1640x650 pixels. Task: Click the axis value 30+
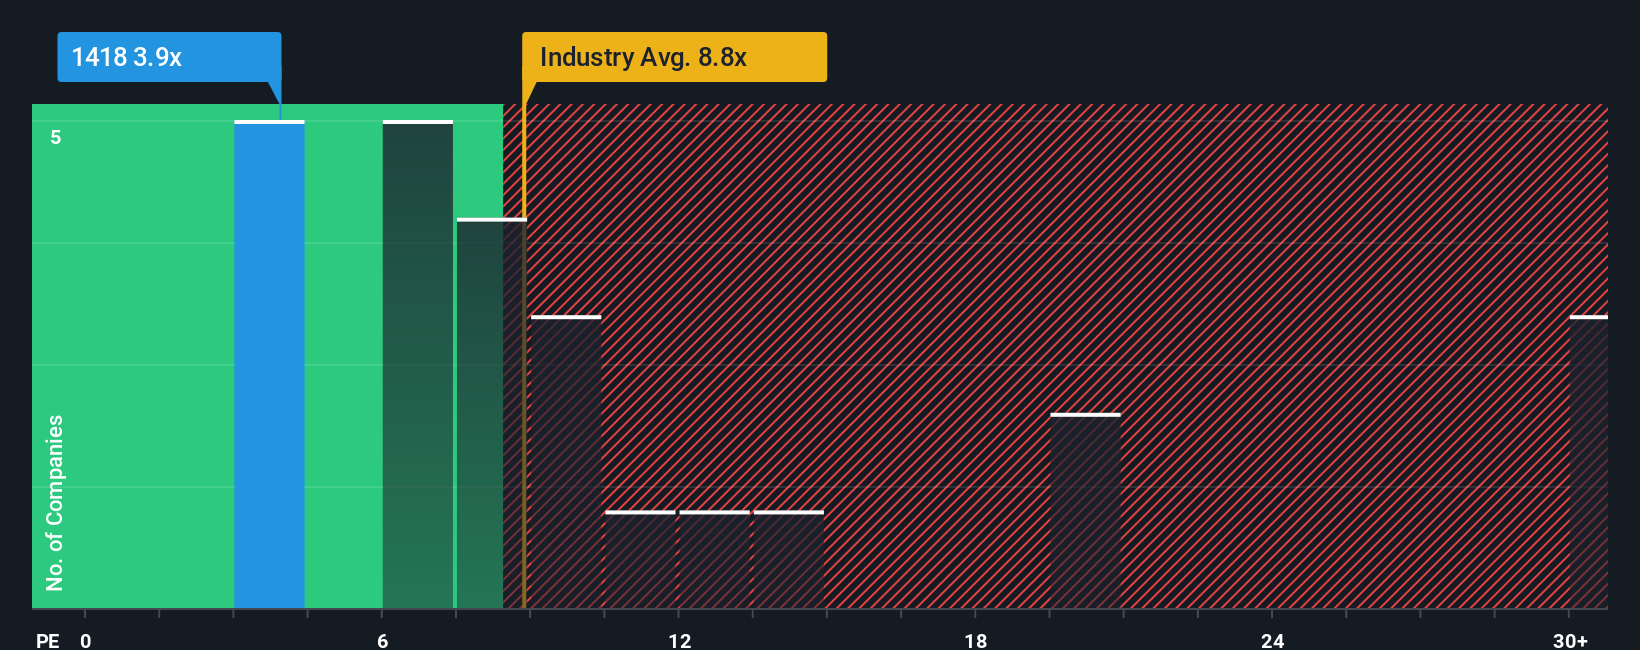click(1570, 640)
